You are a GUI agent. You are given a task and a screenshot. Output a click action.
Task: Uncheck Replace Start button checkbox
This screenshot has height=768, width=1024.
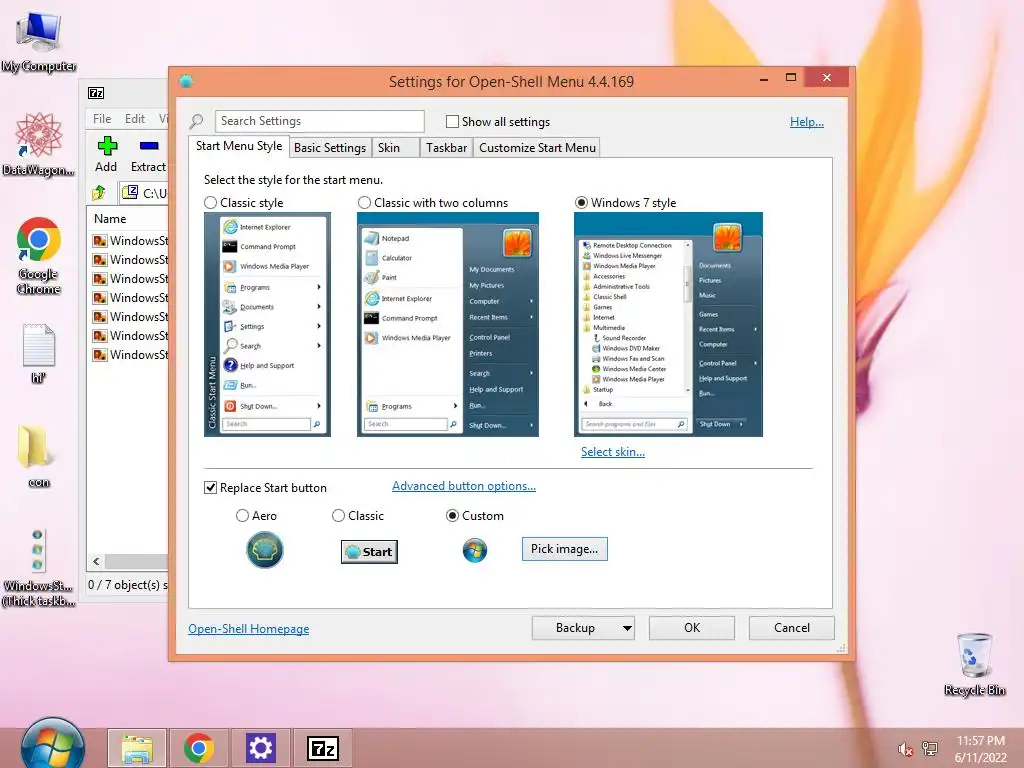coord(210,488)
